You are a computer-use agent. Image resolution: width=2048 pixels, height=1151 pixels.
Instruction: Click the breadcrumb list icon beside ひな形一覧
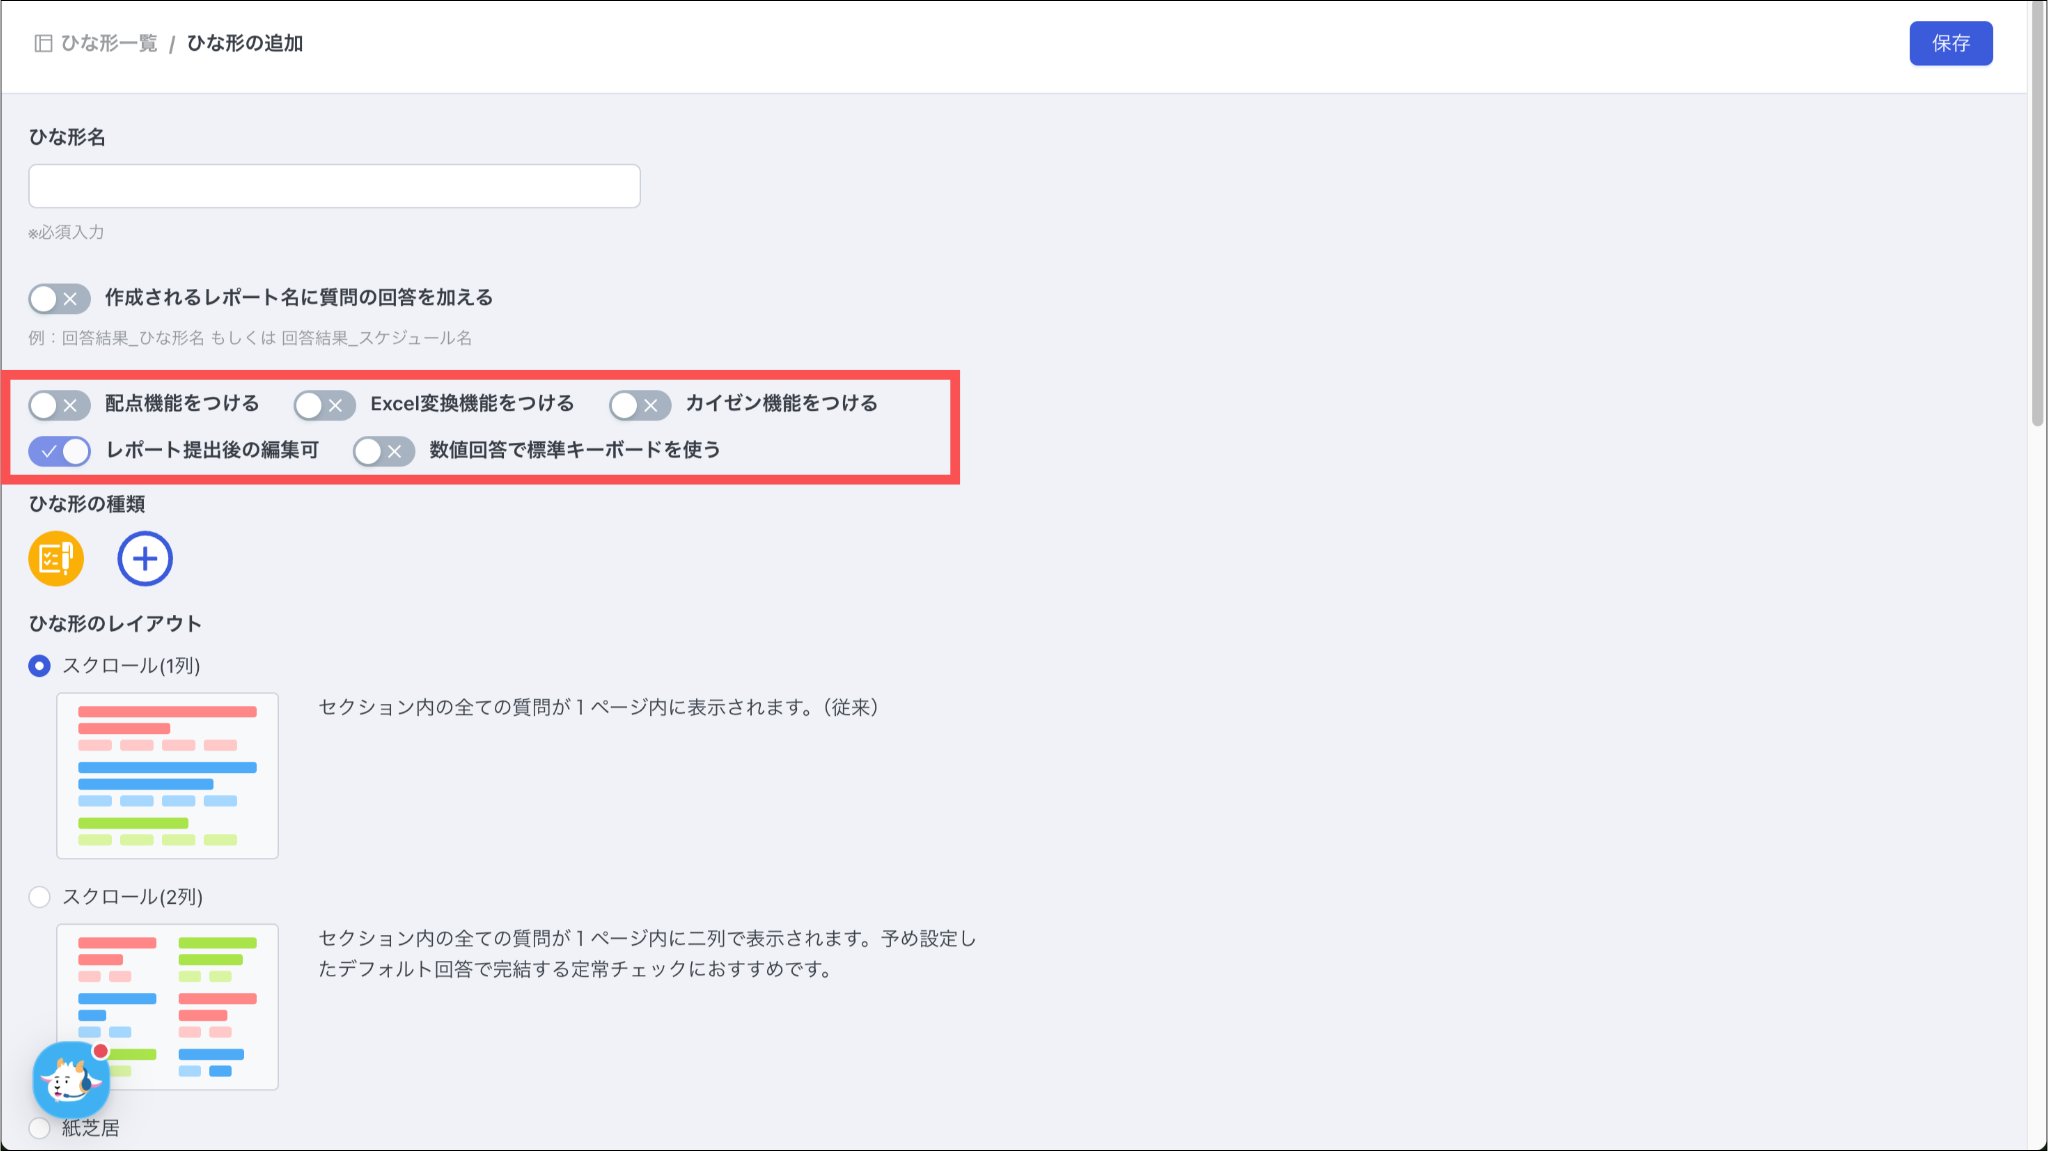[x=43, y=43]
